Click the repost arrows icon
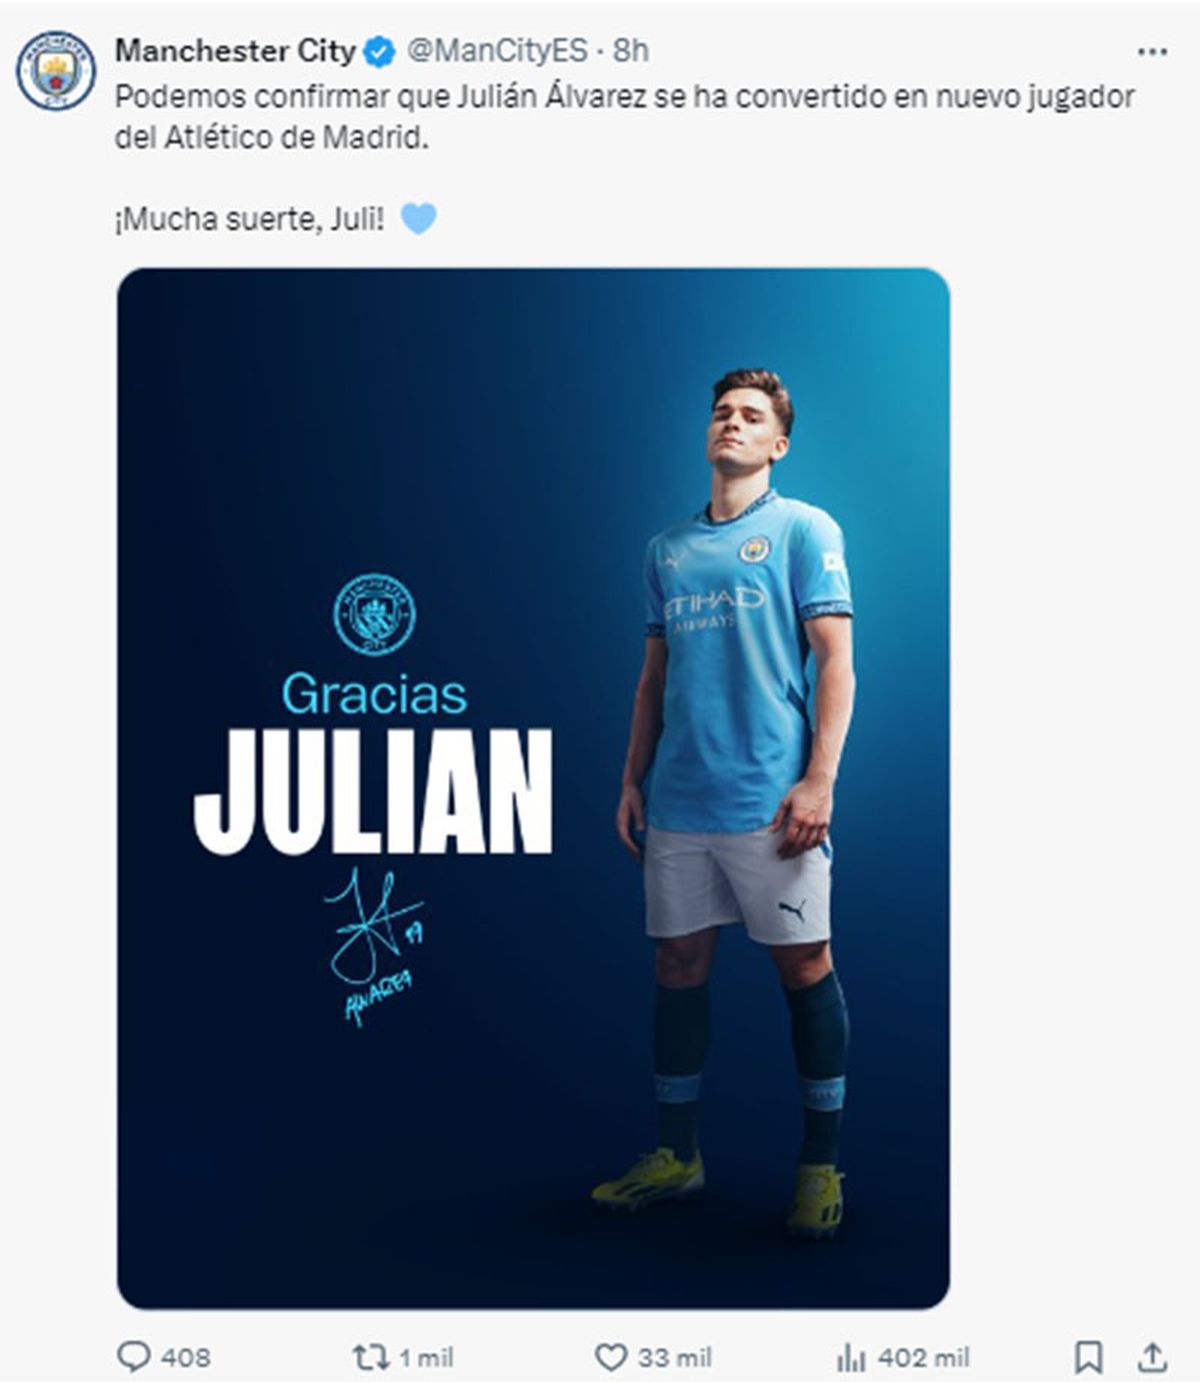The height and width of the screenshot is (1382, 1200). tap(369, 1356)
